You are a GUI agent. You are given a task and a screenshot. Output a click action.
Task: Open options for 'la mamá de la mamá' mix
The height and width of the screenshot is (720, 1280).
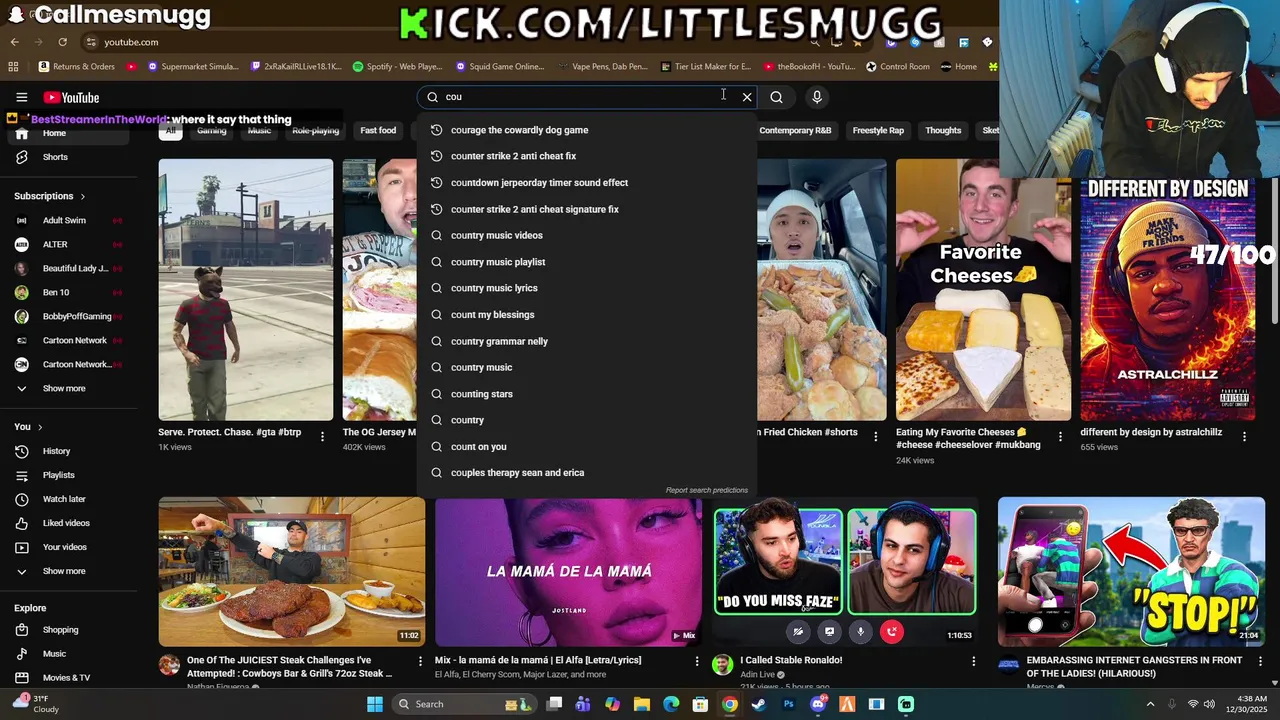pyautogui.click(x=697, y=661)
